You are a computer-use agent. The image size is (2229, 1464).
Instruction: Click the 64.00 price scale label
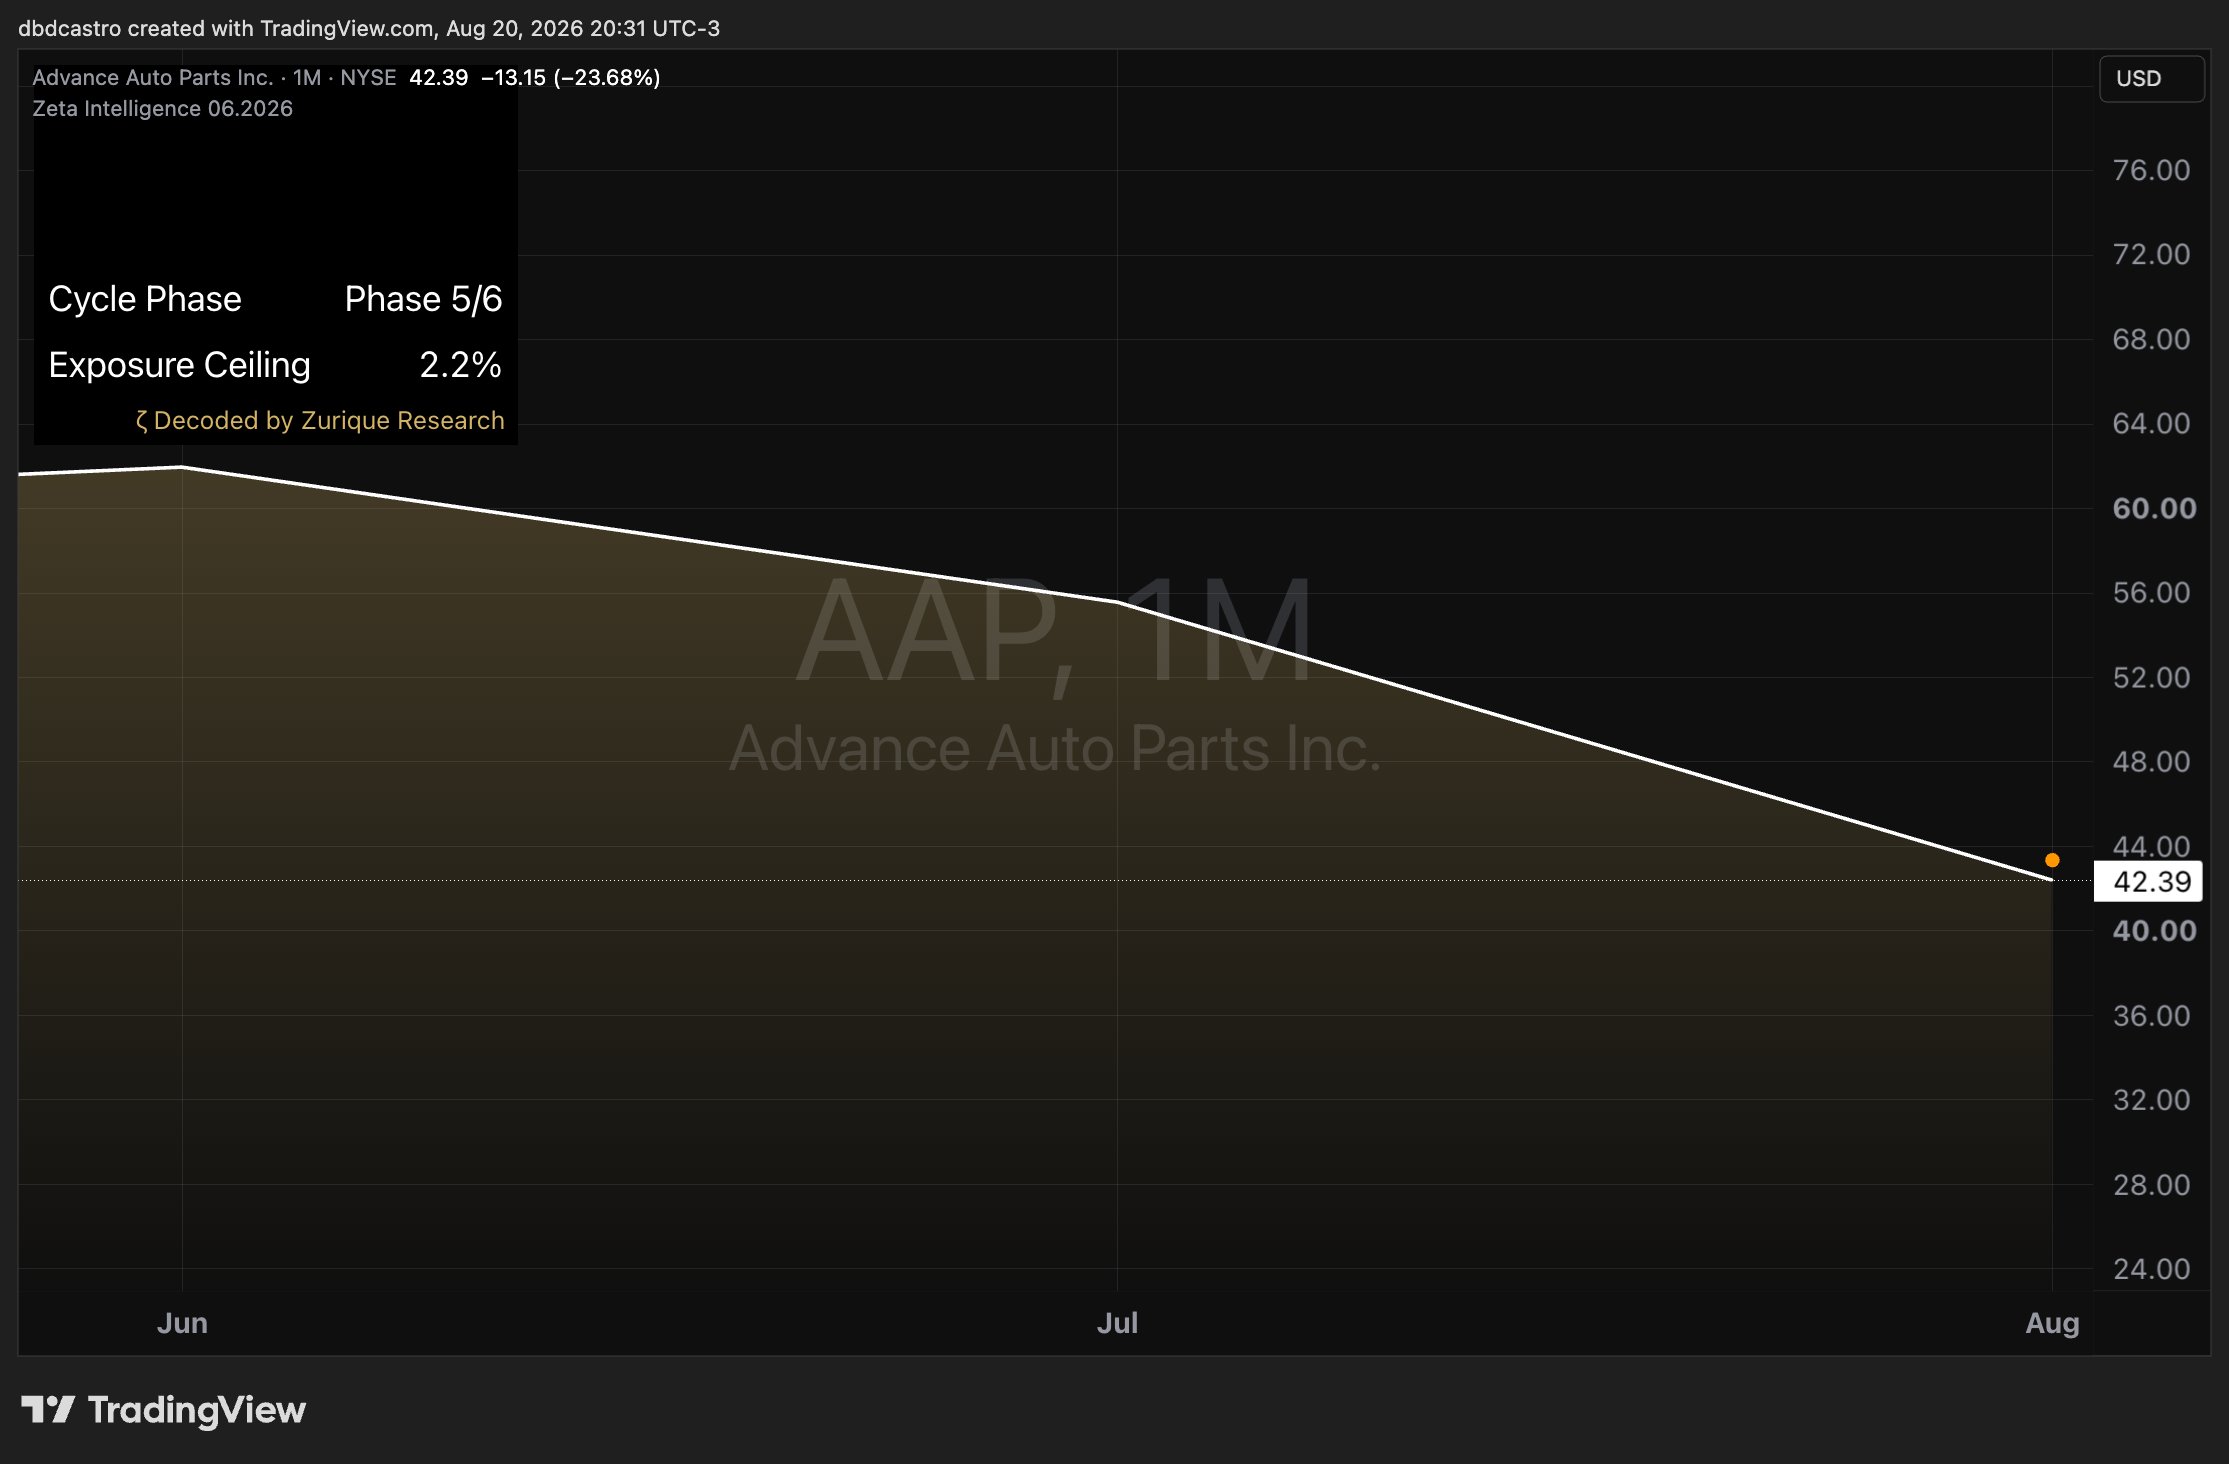(x=2151, y=423)
